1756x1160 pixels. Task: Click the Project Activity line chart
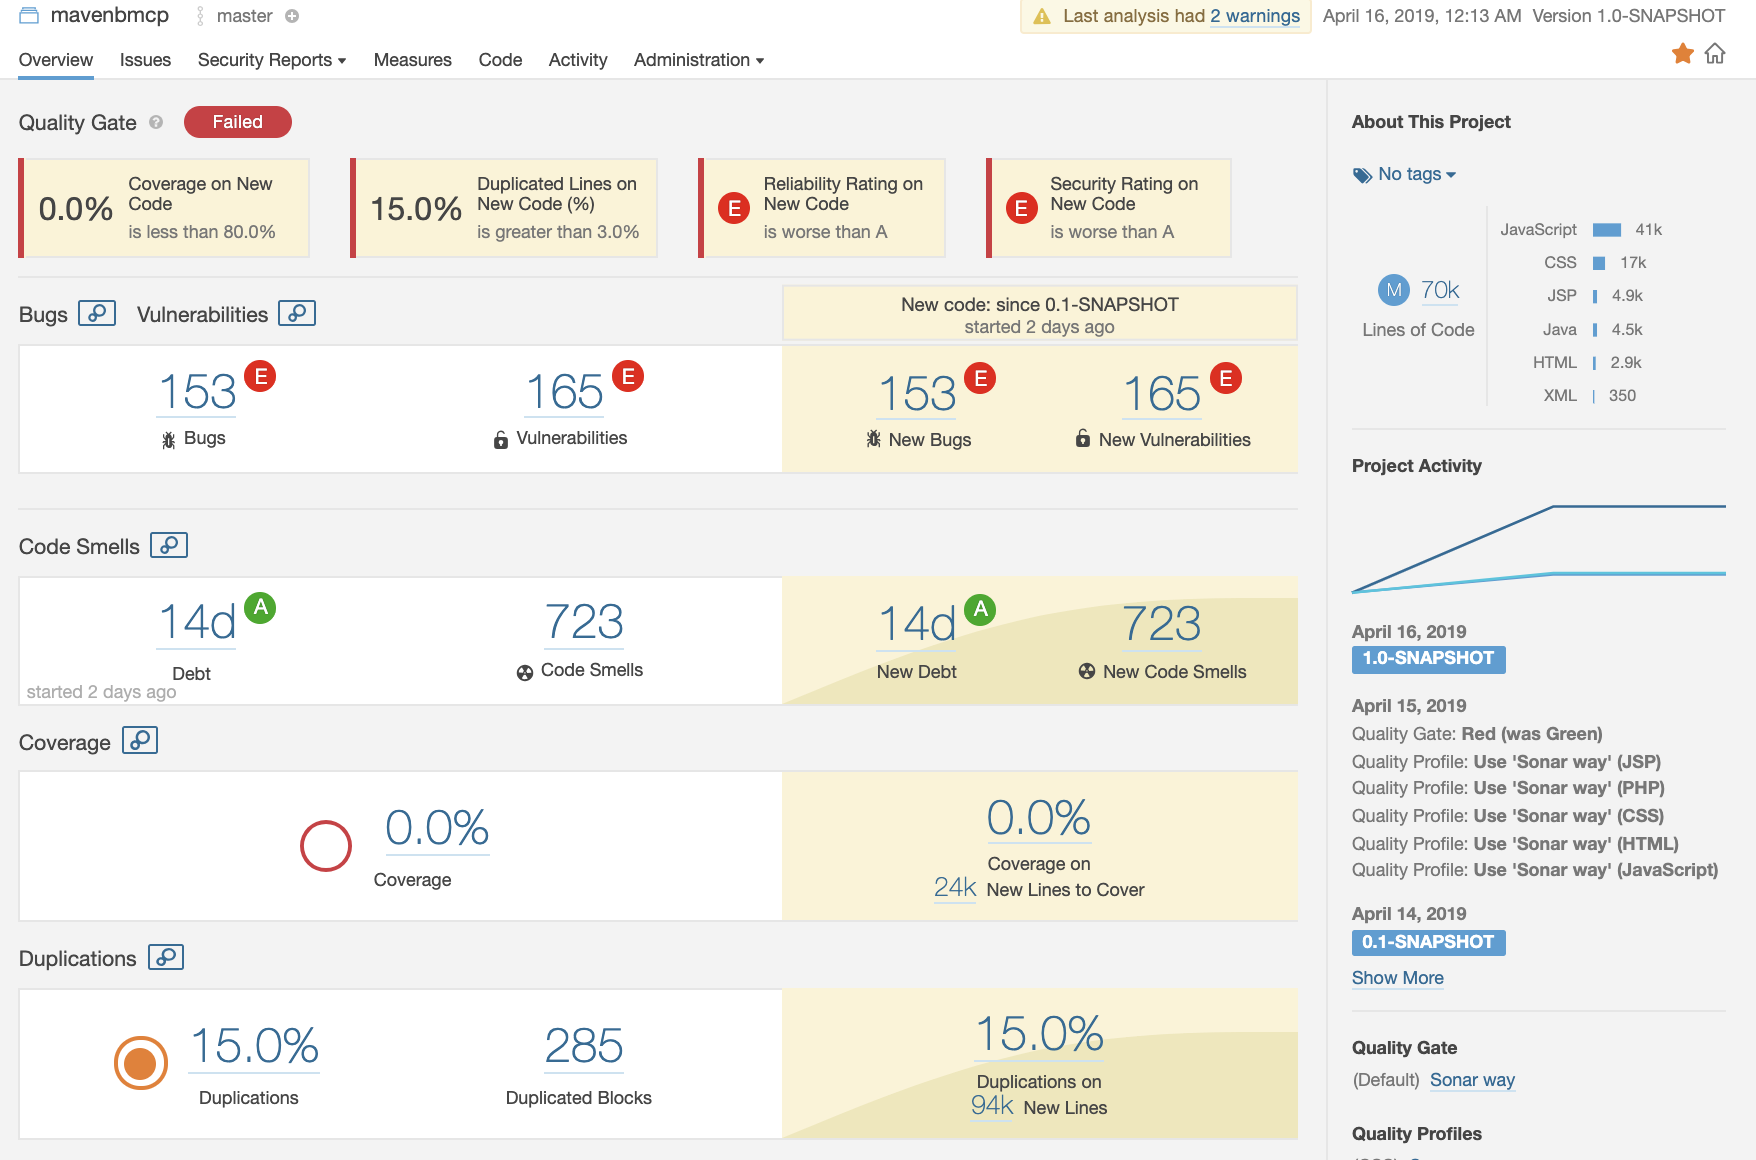coord(1538,548)
